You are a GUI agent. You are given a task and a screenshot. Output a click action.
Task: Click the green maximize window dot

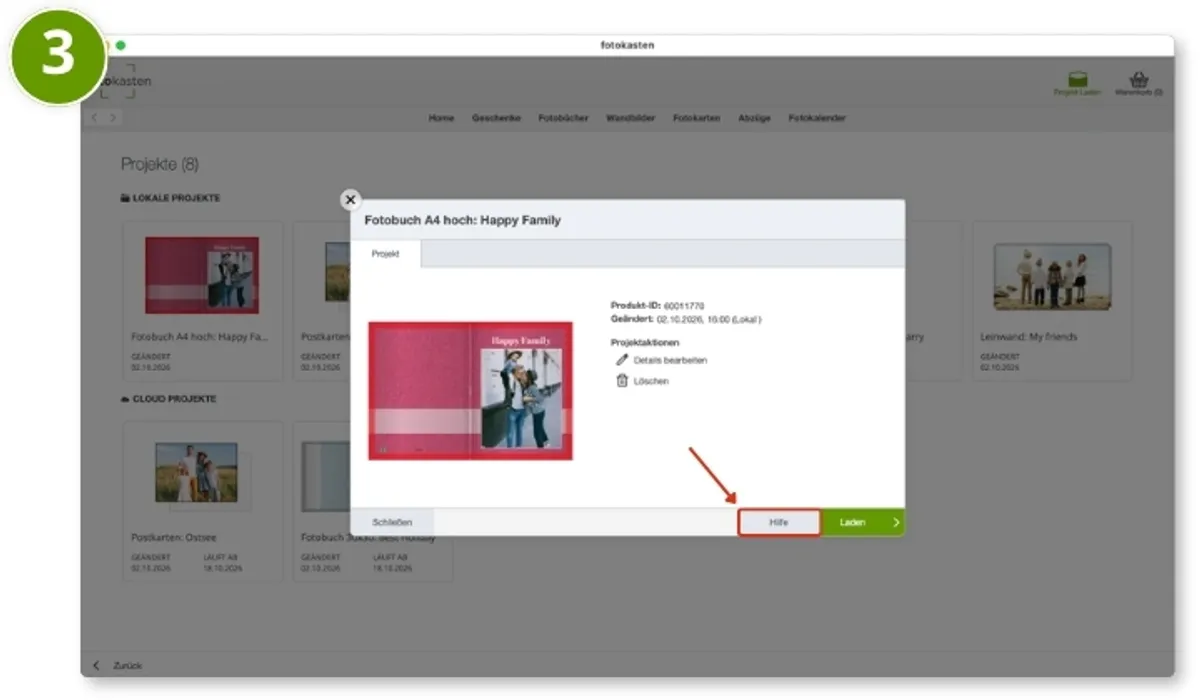coord(121,45)
